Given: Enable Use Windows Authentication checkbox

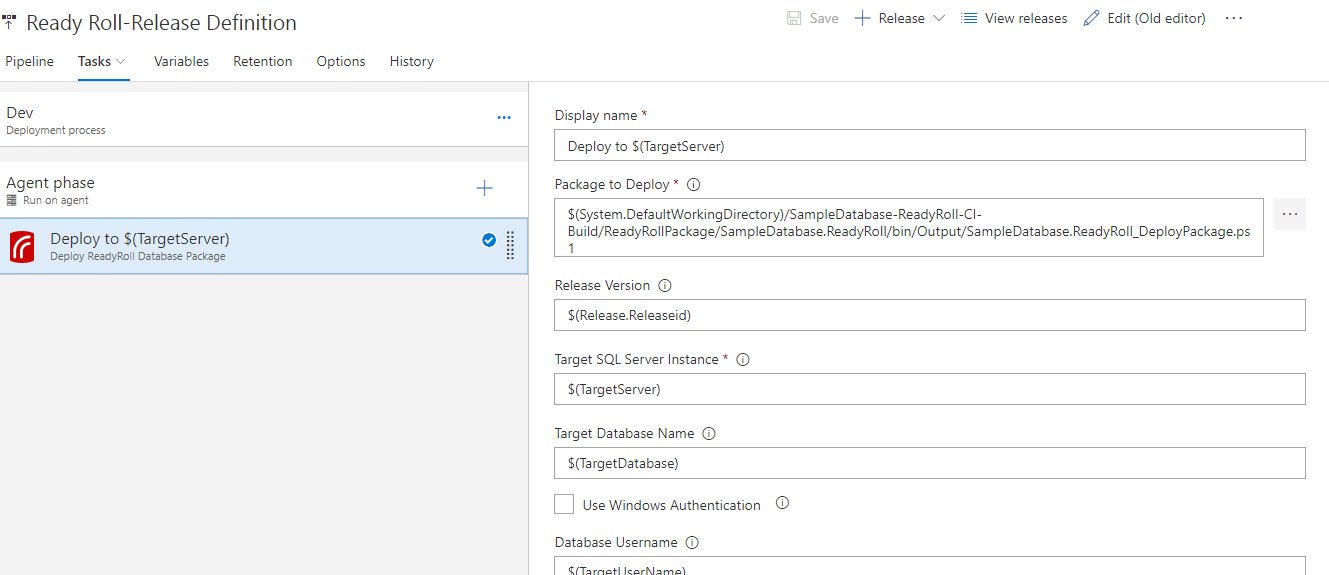Looking at the screenshot, I should [564, 504].
